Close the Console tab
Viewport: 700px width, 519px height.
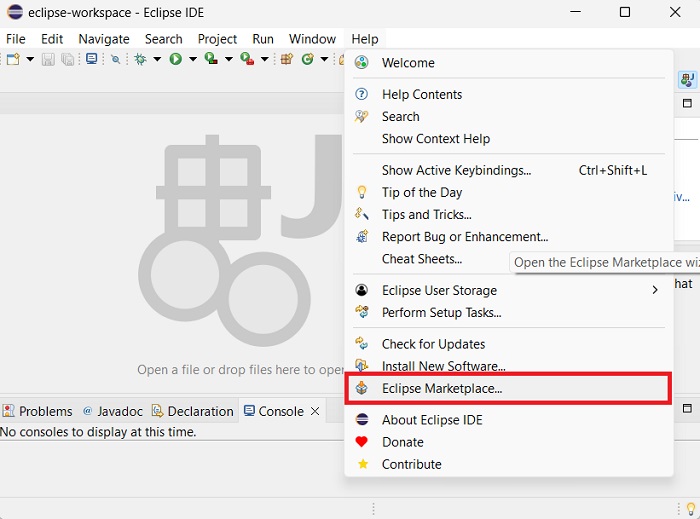(315, 410)
